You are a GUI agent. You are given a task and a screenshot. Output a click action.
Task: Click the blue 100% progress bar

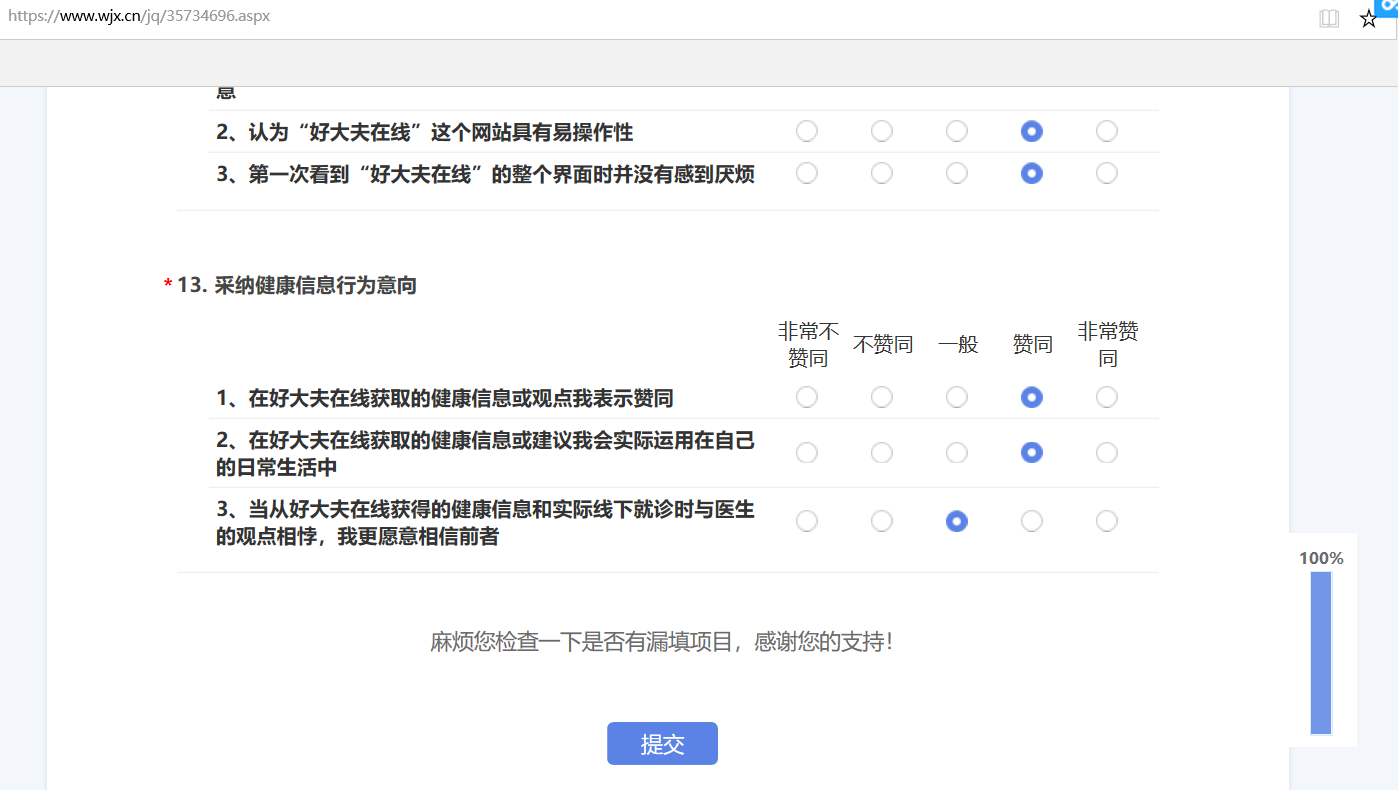(x=1321, y=652)
